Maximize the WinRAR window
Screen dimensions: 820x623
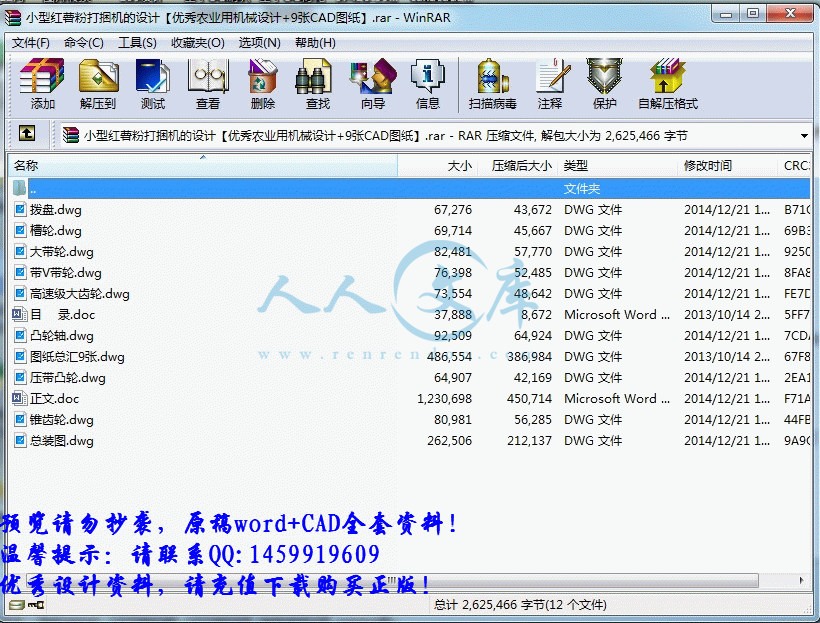click(x=753, y=15)
